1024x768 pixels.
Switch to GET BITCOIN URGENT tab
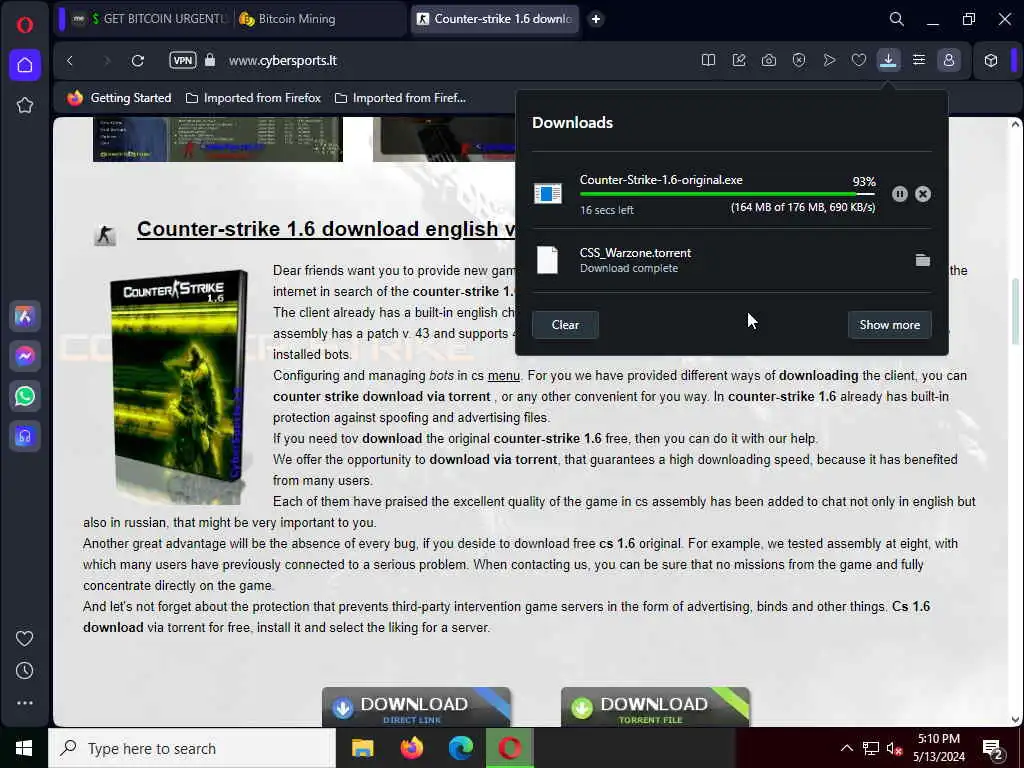tap(150, 19)
